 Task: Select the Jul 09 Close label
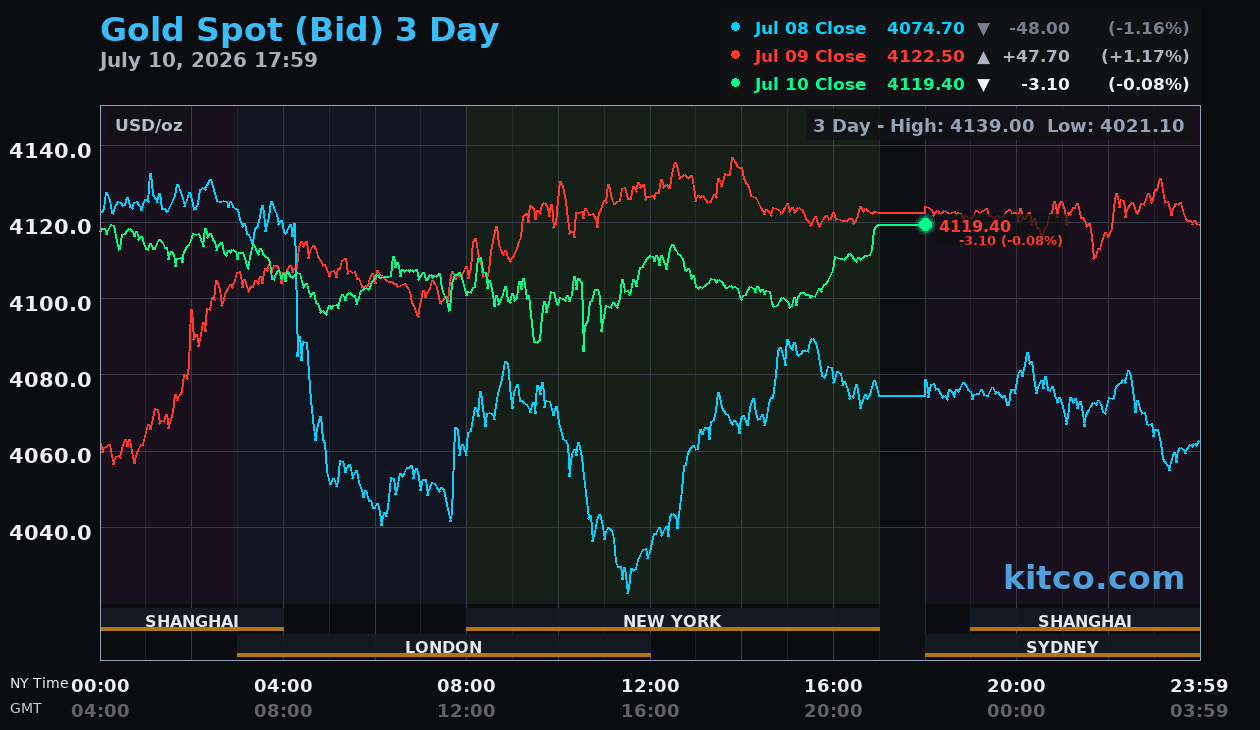click(x=810, y=57)
